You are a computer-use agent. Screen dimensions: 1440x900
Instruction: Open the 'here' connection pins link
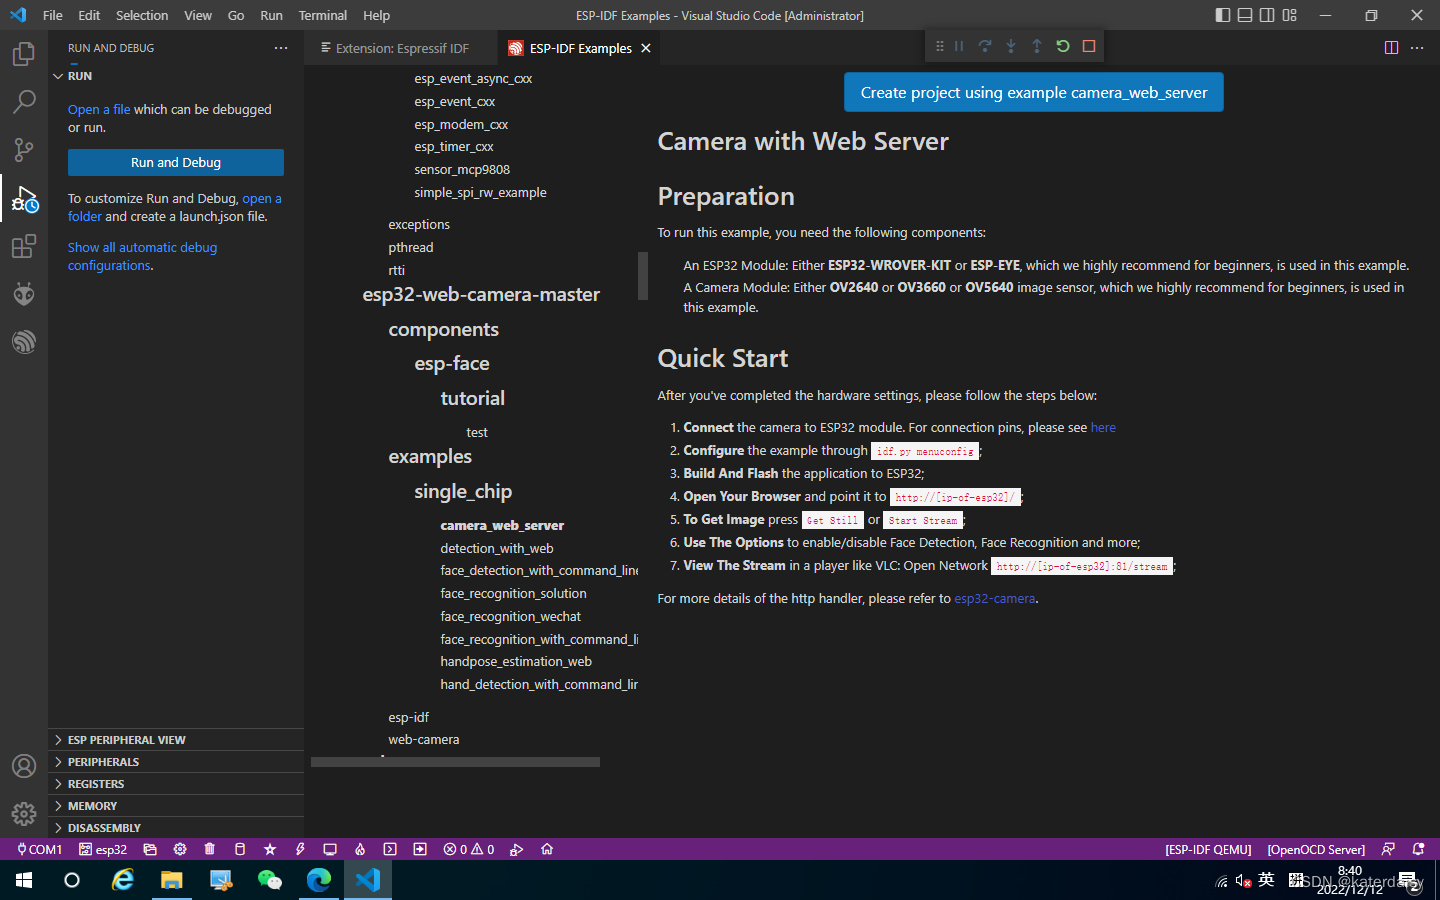pyautogui.click(x=1103, y=428)
